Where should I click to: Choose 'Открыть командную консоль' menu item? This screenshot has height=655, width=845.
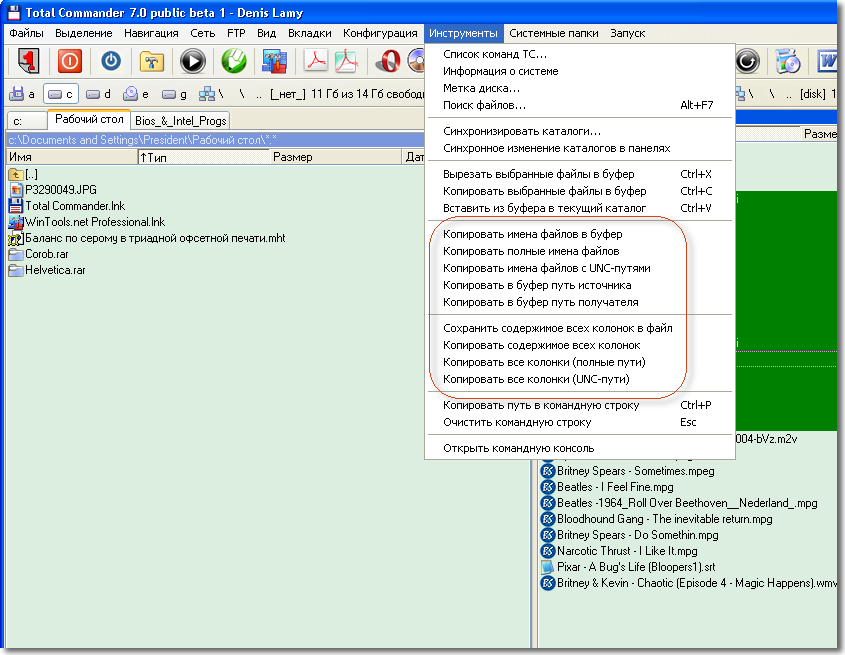[x=580, y=448]
